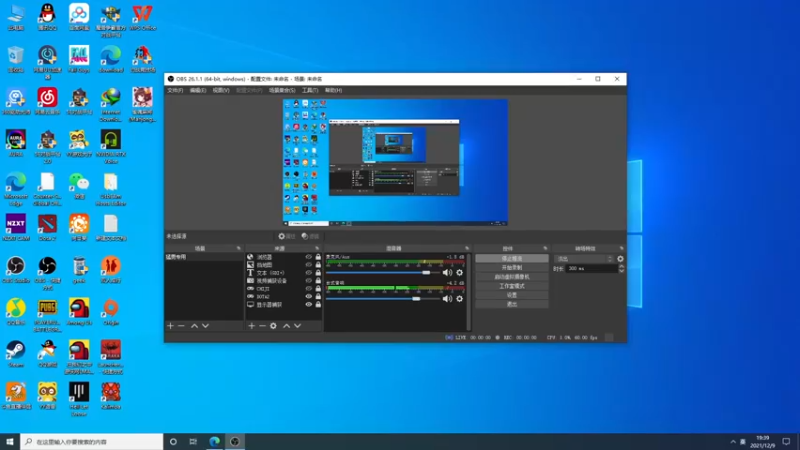This screenshot has height=450, width=800.
Task: Click the transition duration 300 ms field
Action: 591,268
